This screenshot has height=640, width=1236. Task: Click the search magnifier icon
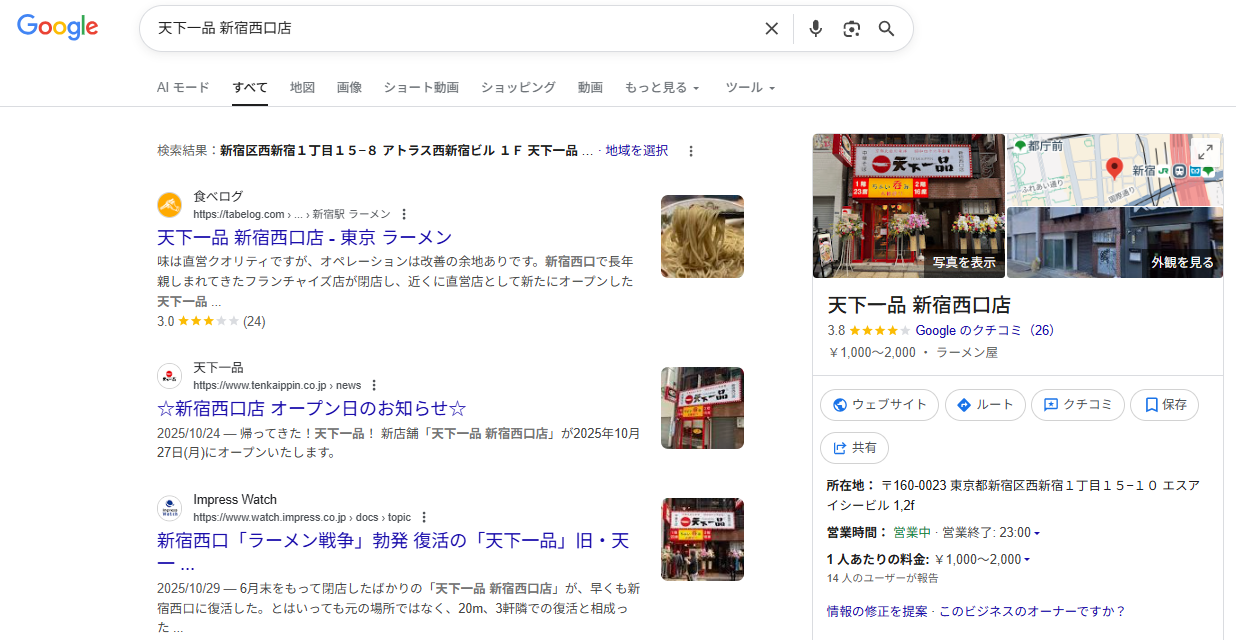coord(886,28)
